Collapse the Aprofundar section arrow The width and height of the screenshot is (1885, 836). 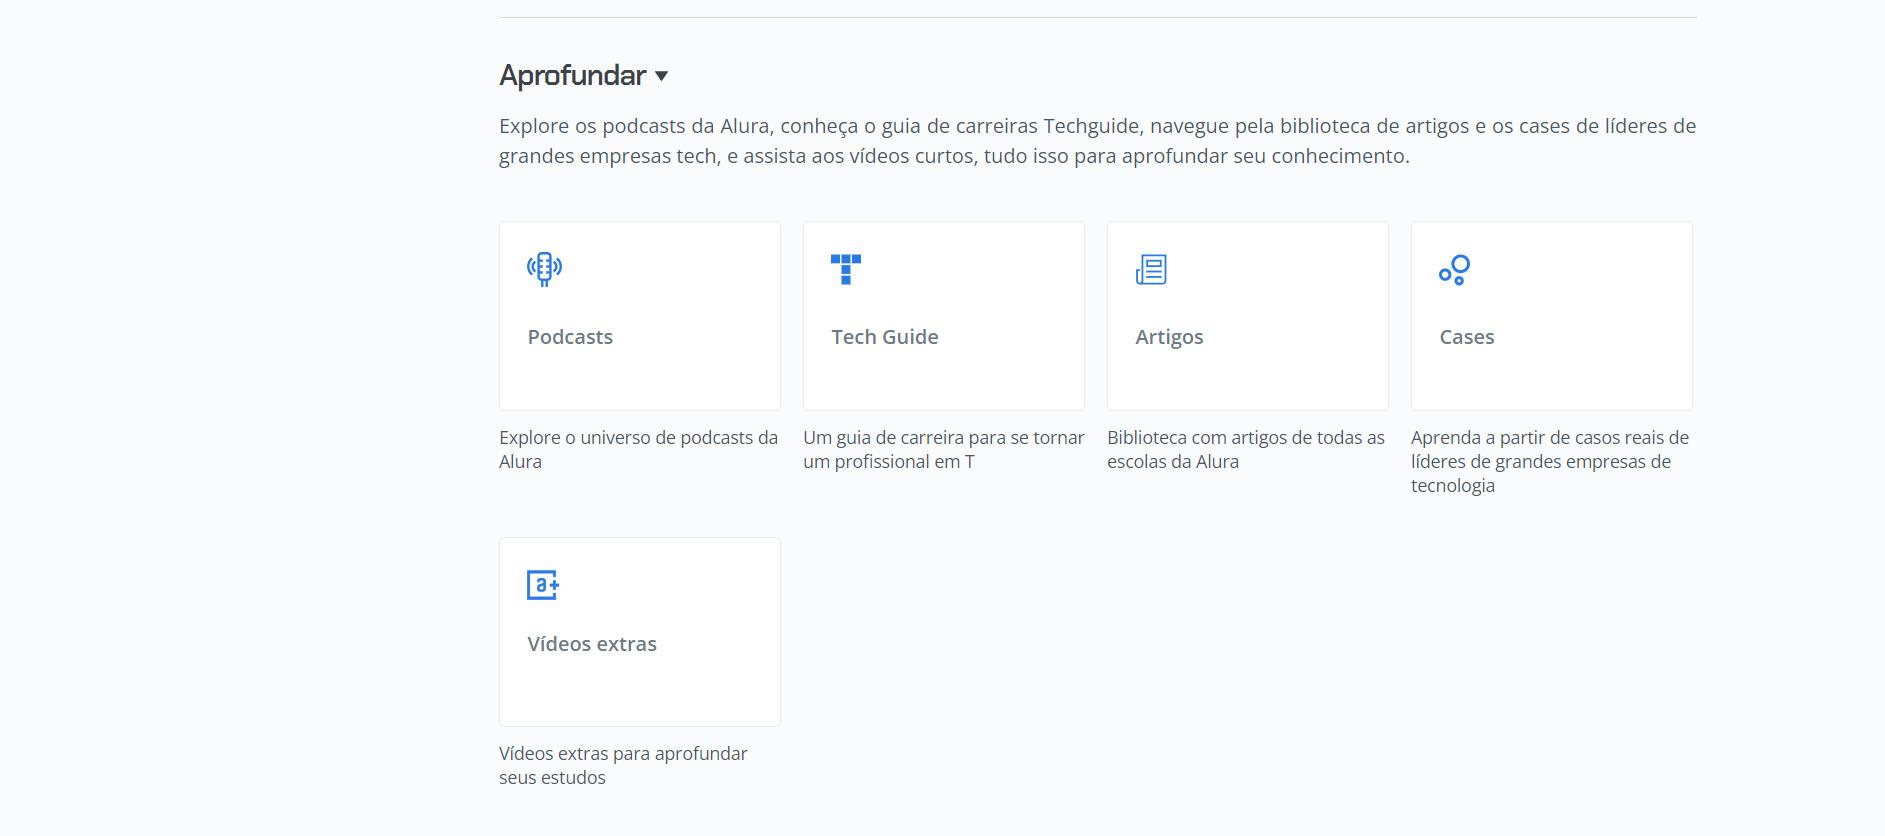click(661, 76)
